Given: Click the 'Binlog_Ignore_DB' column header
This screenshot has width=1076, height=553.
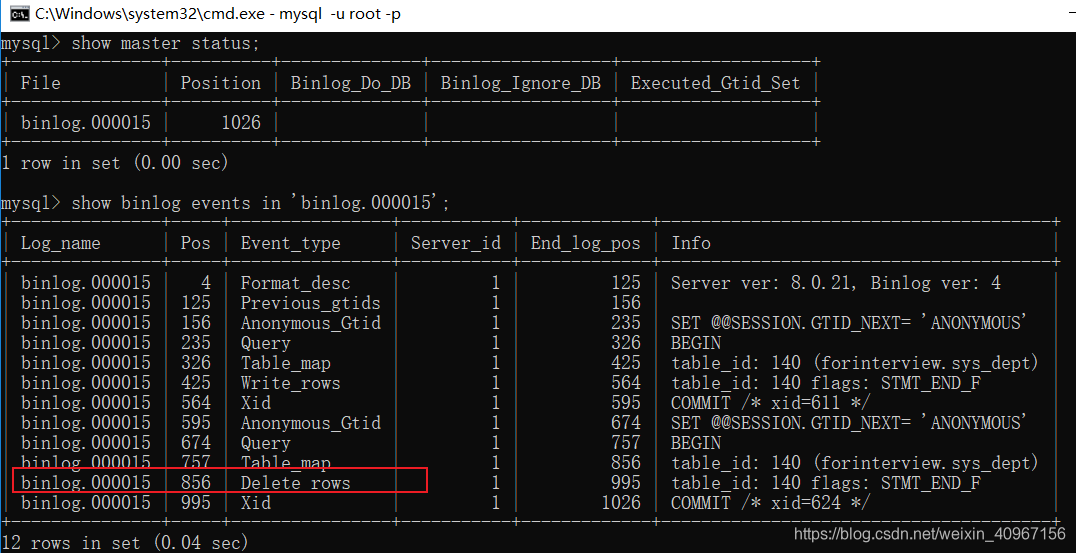Looking at the screenshot, I should point(520,84).
